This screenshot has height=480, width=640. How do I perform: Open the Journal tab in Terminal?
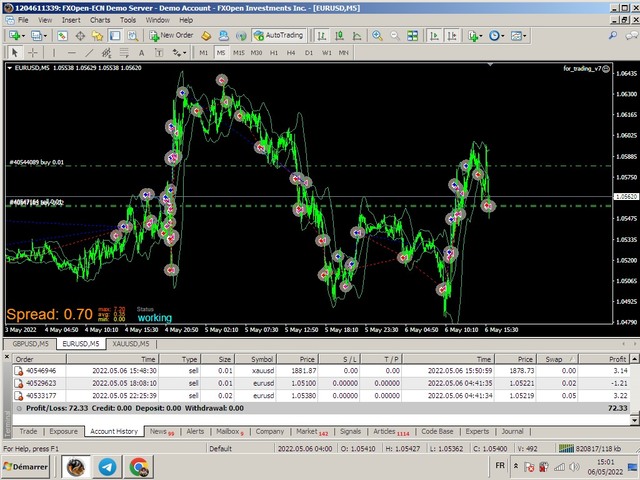(x=512, y=431)
